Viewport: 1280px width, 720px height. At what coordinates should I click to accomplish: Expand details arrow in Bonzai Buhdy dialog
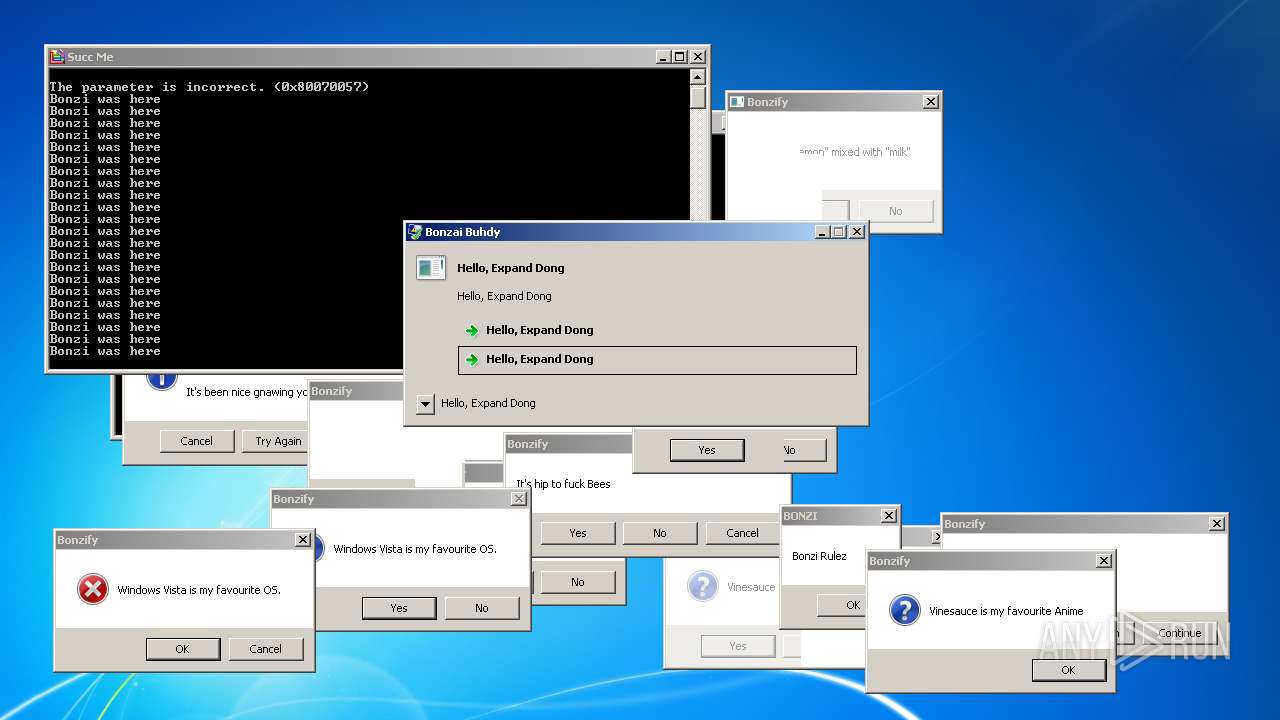[425, 404]
